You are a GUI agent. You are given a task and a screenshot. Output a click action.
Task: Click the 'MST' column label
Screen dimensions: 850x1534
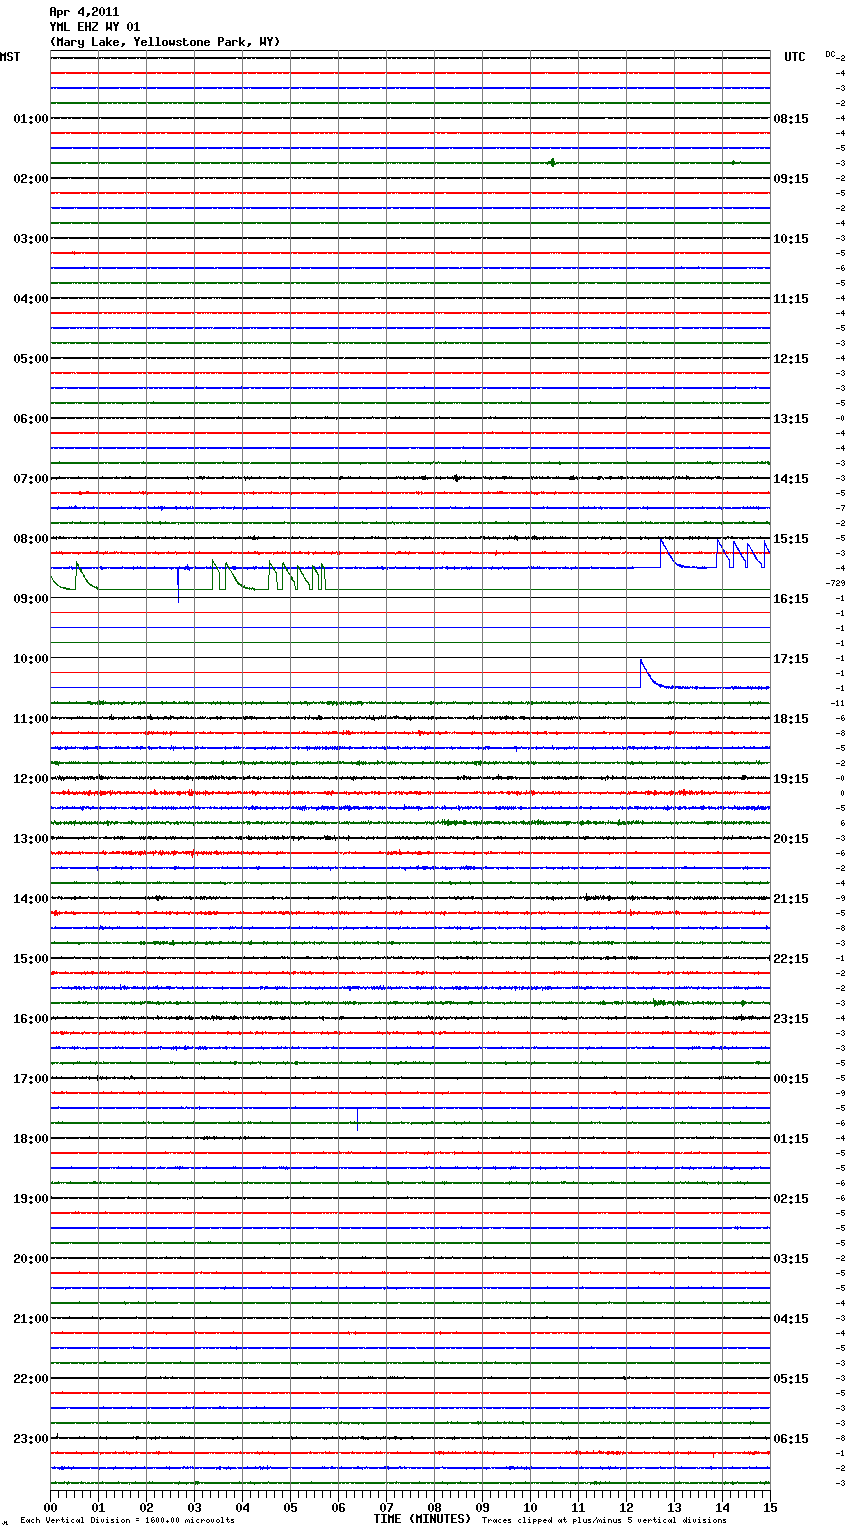coord(10,57)
